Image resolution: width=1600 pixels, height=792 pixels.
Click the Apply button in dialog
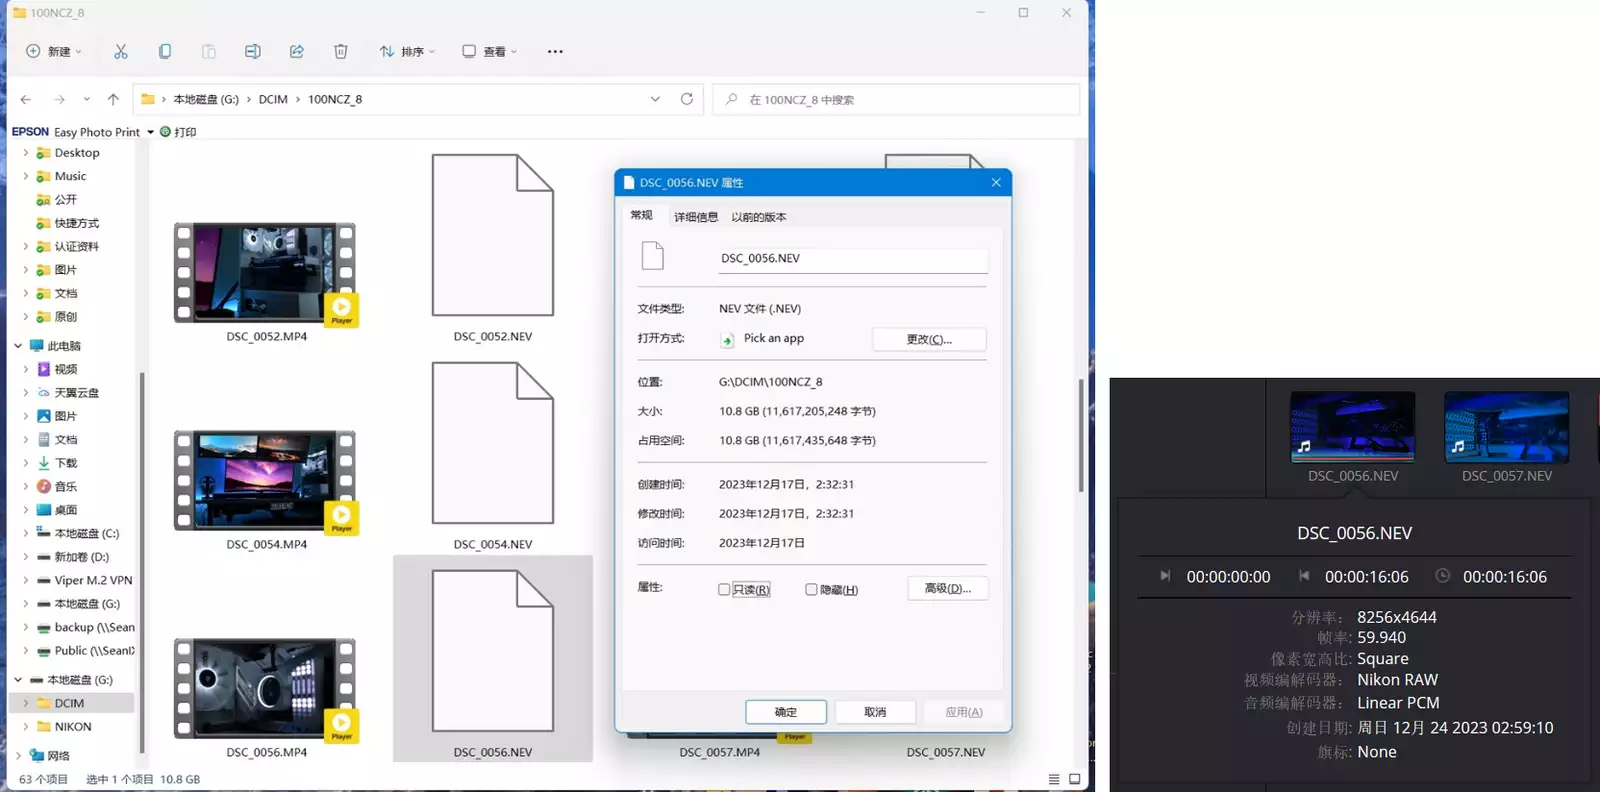click(x=964, y=712)
